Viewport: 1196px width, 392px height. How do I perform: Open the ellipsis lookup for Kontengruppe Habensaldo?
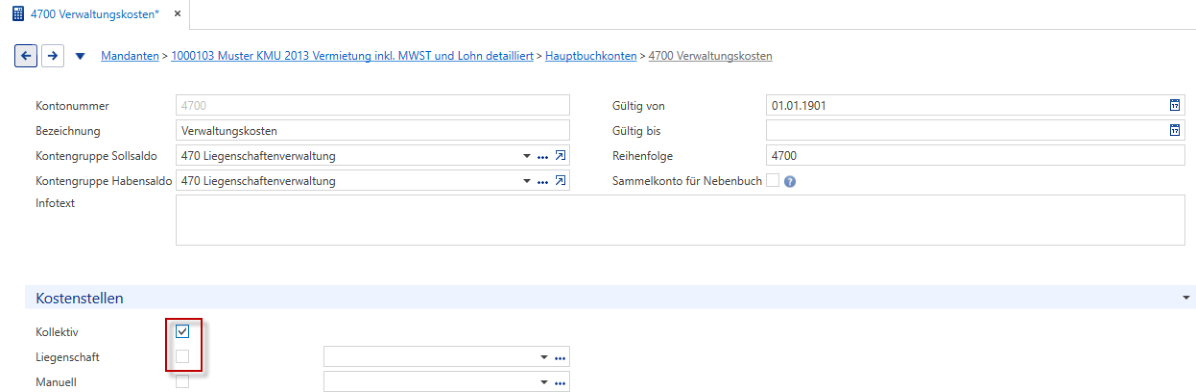(542, 182)
